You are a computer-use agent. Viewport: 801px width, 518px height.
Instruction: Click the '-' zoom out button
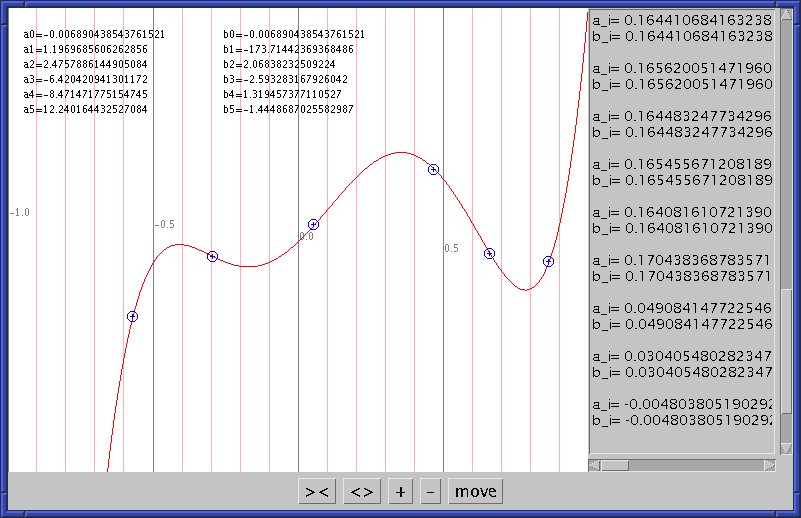coord(431,491)
